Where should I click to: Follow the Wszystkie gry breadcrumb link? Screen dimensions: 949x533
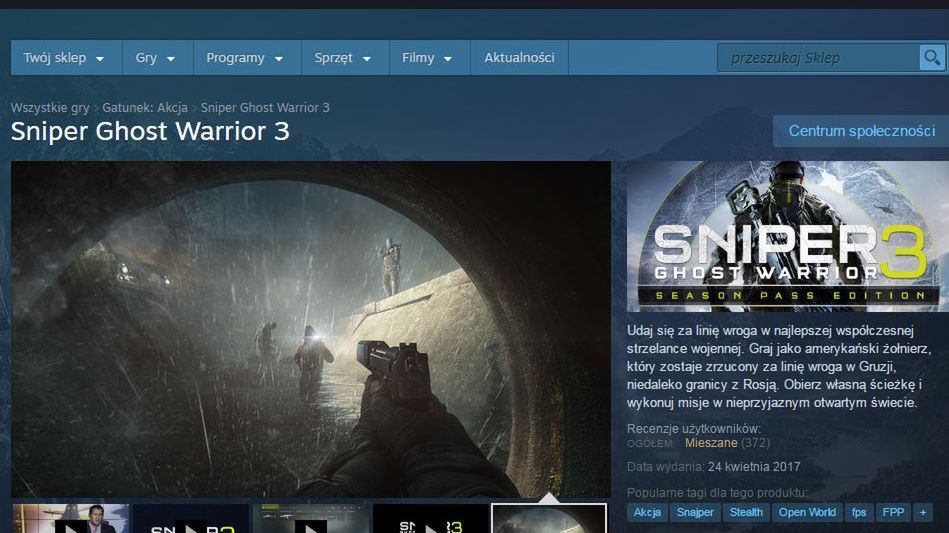click(50, 108)
